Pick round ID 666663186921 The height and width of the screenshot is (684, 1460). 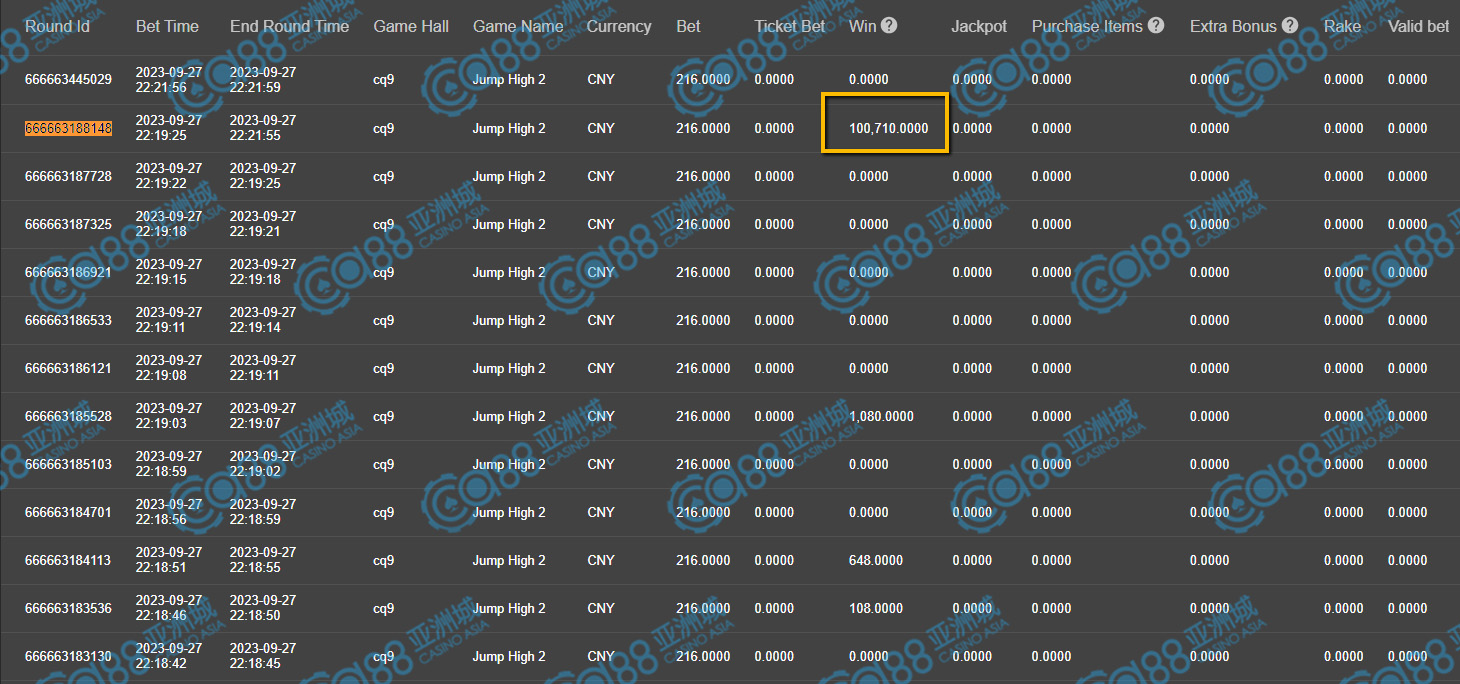[x=68, y=272]
